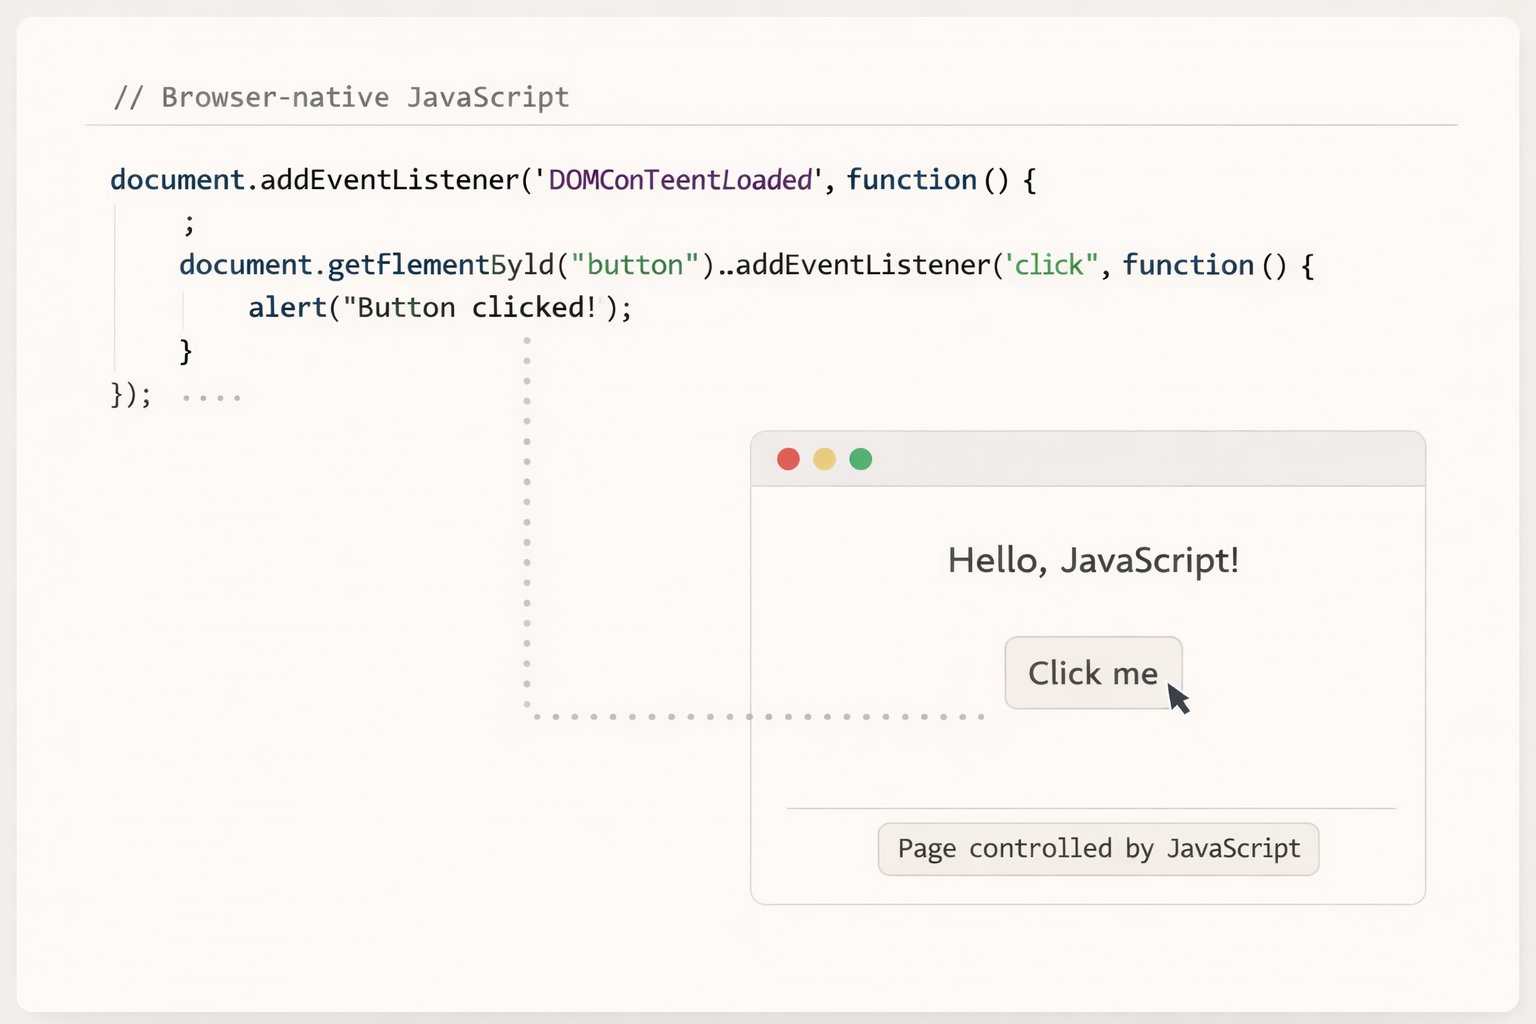Click the document word starting the first code line
The height and width of the screenshot is (1024, 1536).
click(177, 180)
